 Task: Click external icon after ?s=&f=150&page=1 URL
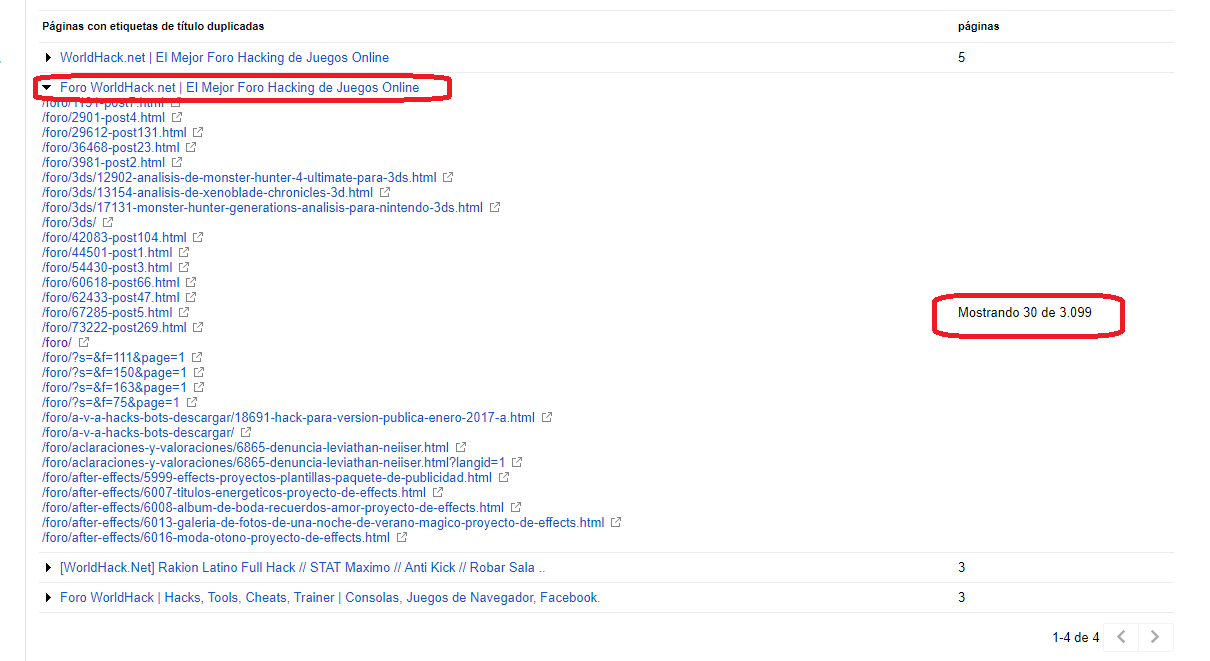pos(199,372)
